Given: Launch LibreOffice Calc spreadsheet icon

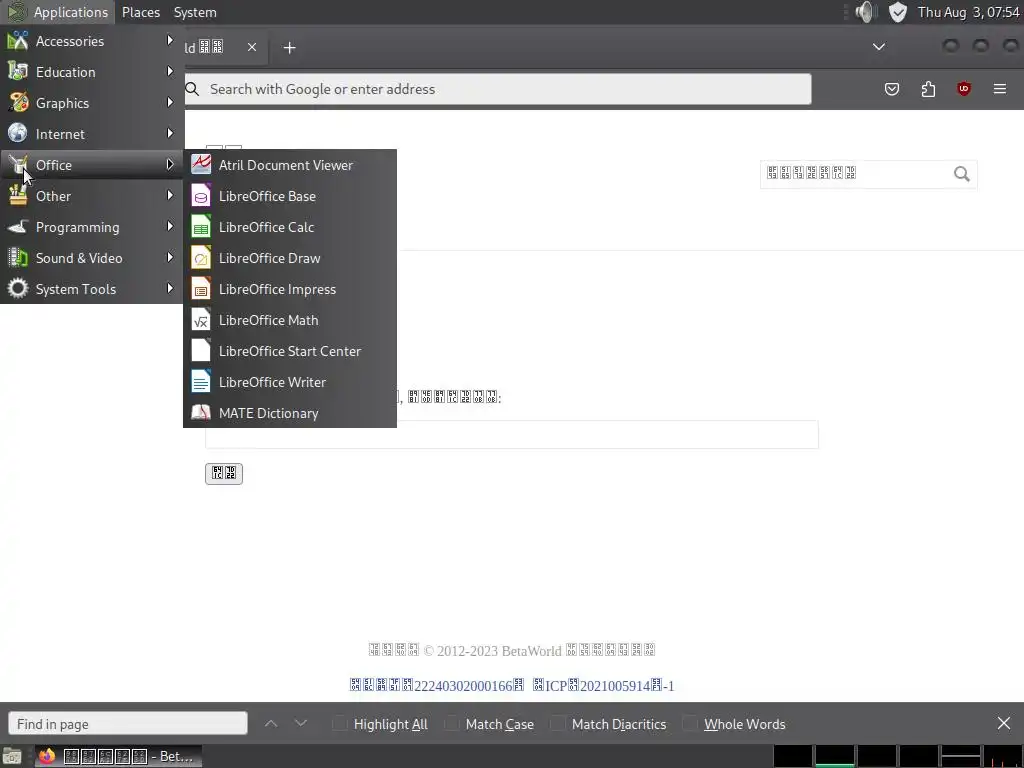Looking at the screenshot, I should (x=200, y=227).
